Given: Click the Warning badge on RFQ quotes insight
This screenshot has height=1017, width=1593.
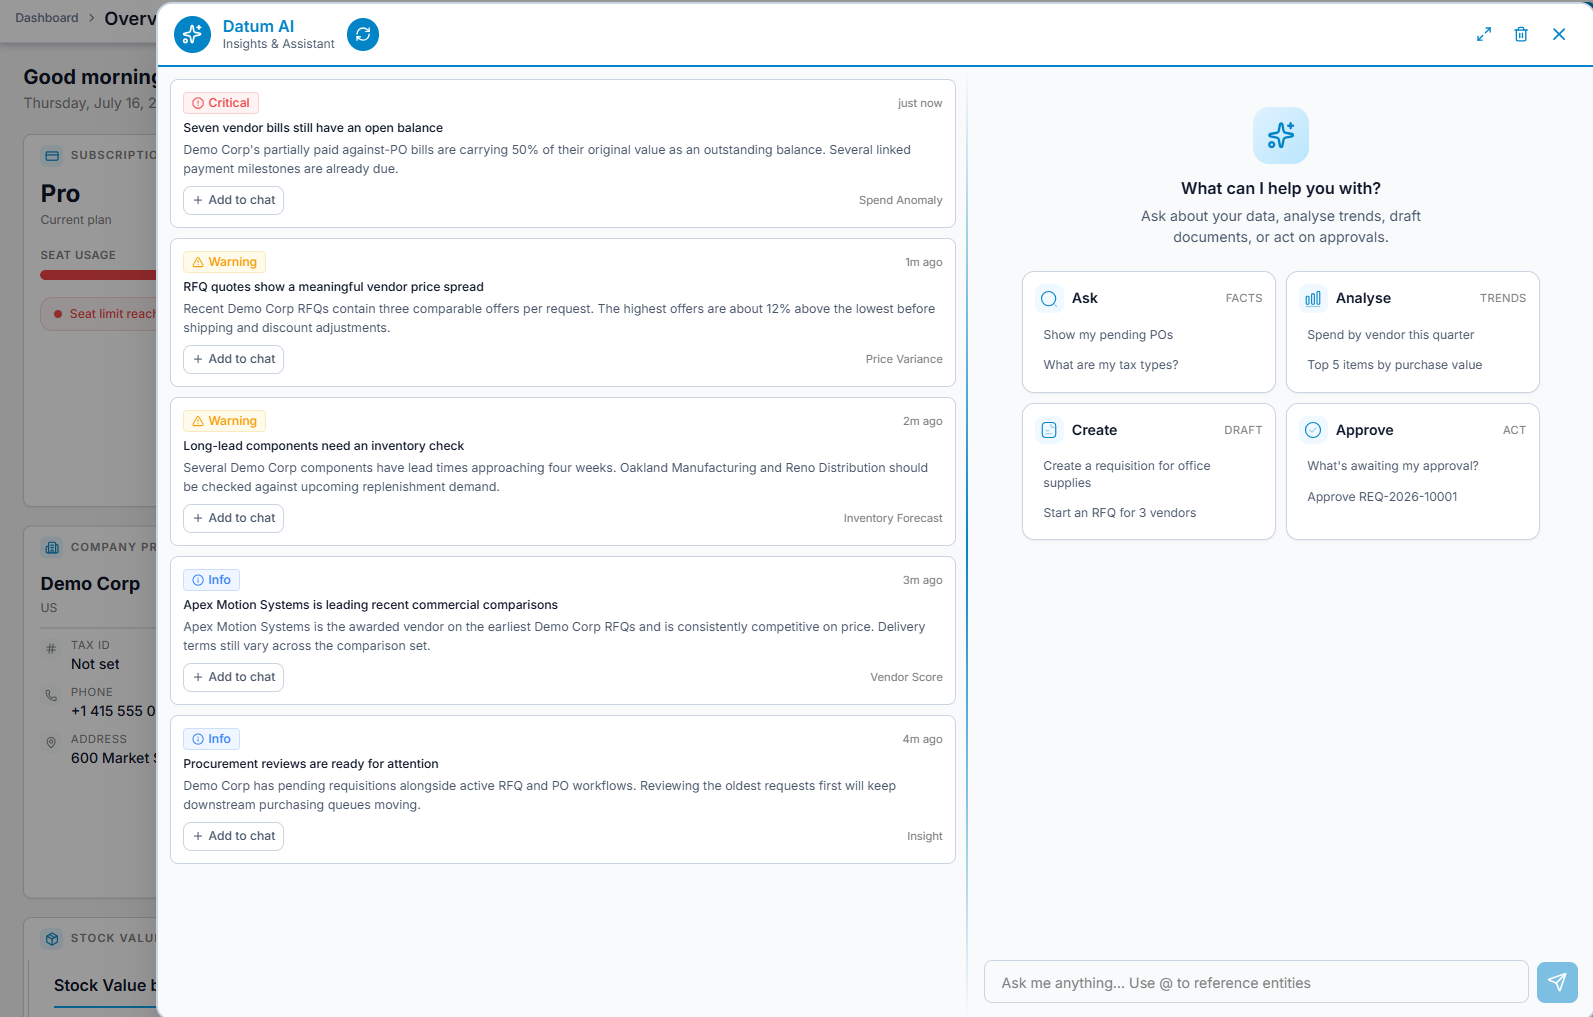Looking at the screenshot, I should [x=224, y=262].
